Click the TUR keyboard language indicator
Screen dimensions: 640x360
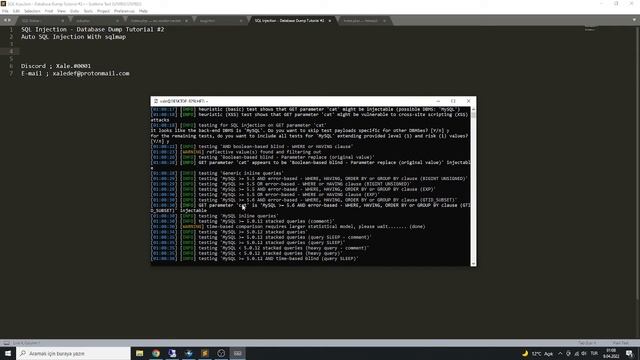594,353
